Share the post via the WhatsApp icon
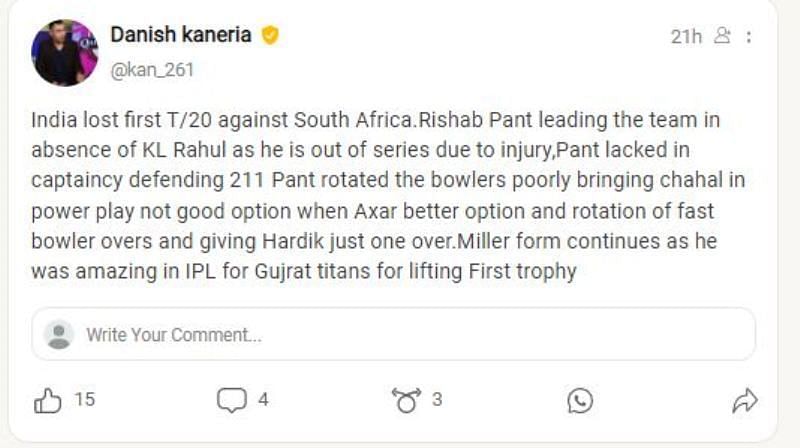Screen dimensions: 800x448 pyautogui.click(x=580, y=401)
